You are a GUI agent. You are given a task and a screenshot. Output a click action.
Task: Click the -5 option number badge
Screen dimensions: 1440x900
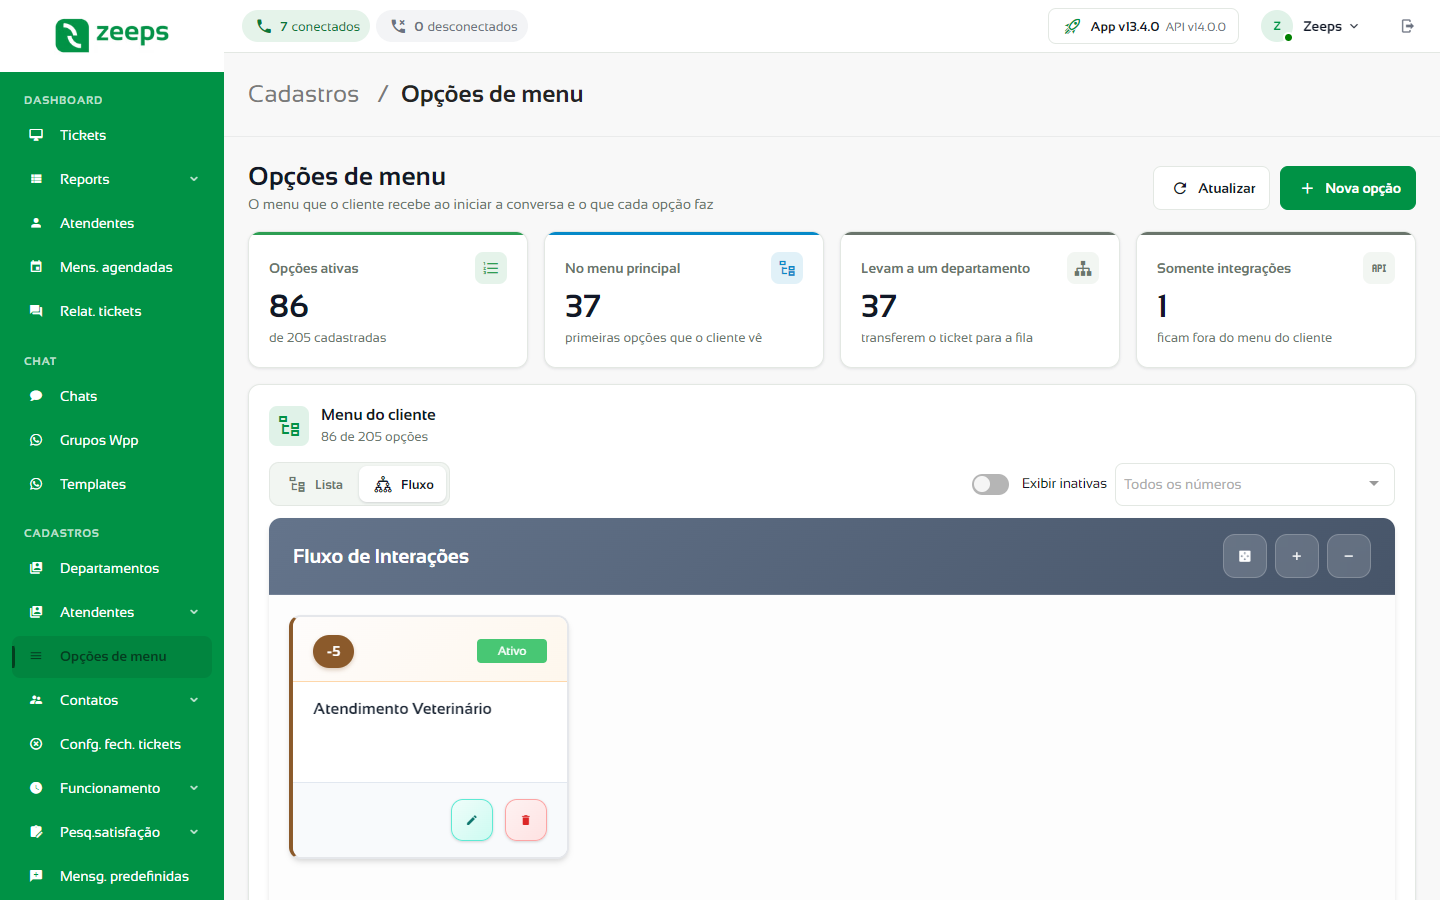334,651
